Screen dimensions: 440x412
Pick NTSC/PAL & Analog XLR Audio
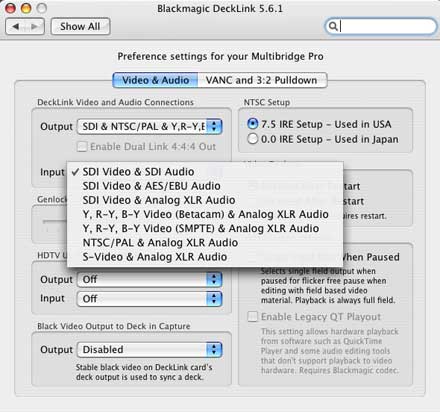[205, 242]
